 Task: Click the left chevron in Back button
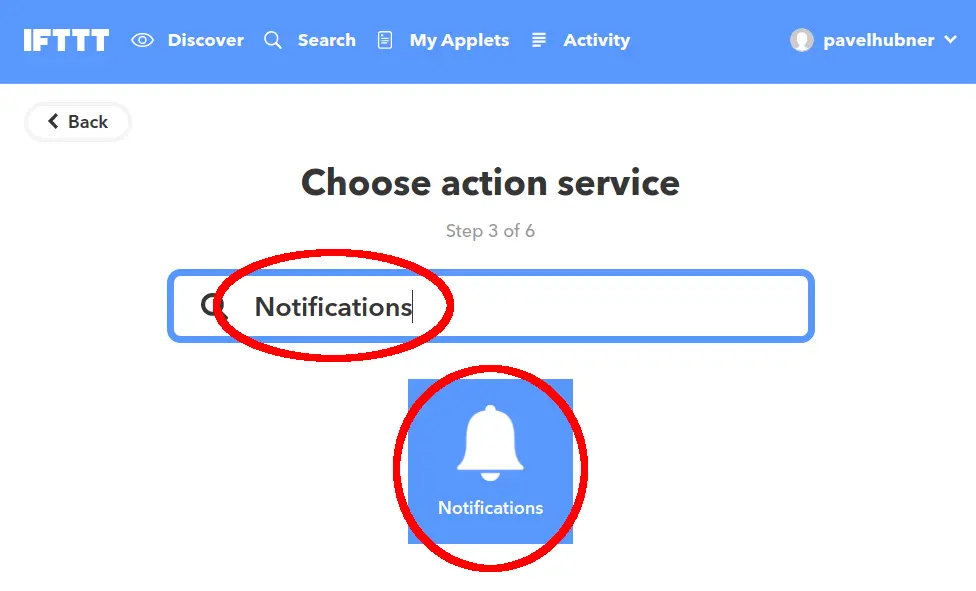[54, 121]
